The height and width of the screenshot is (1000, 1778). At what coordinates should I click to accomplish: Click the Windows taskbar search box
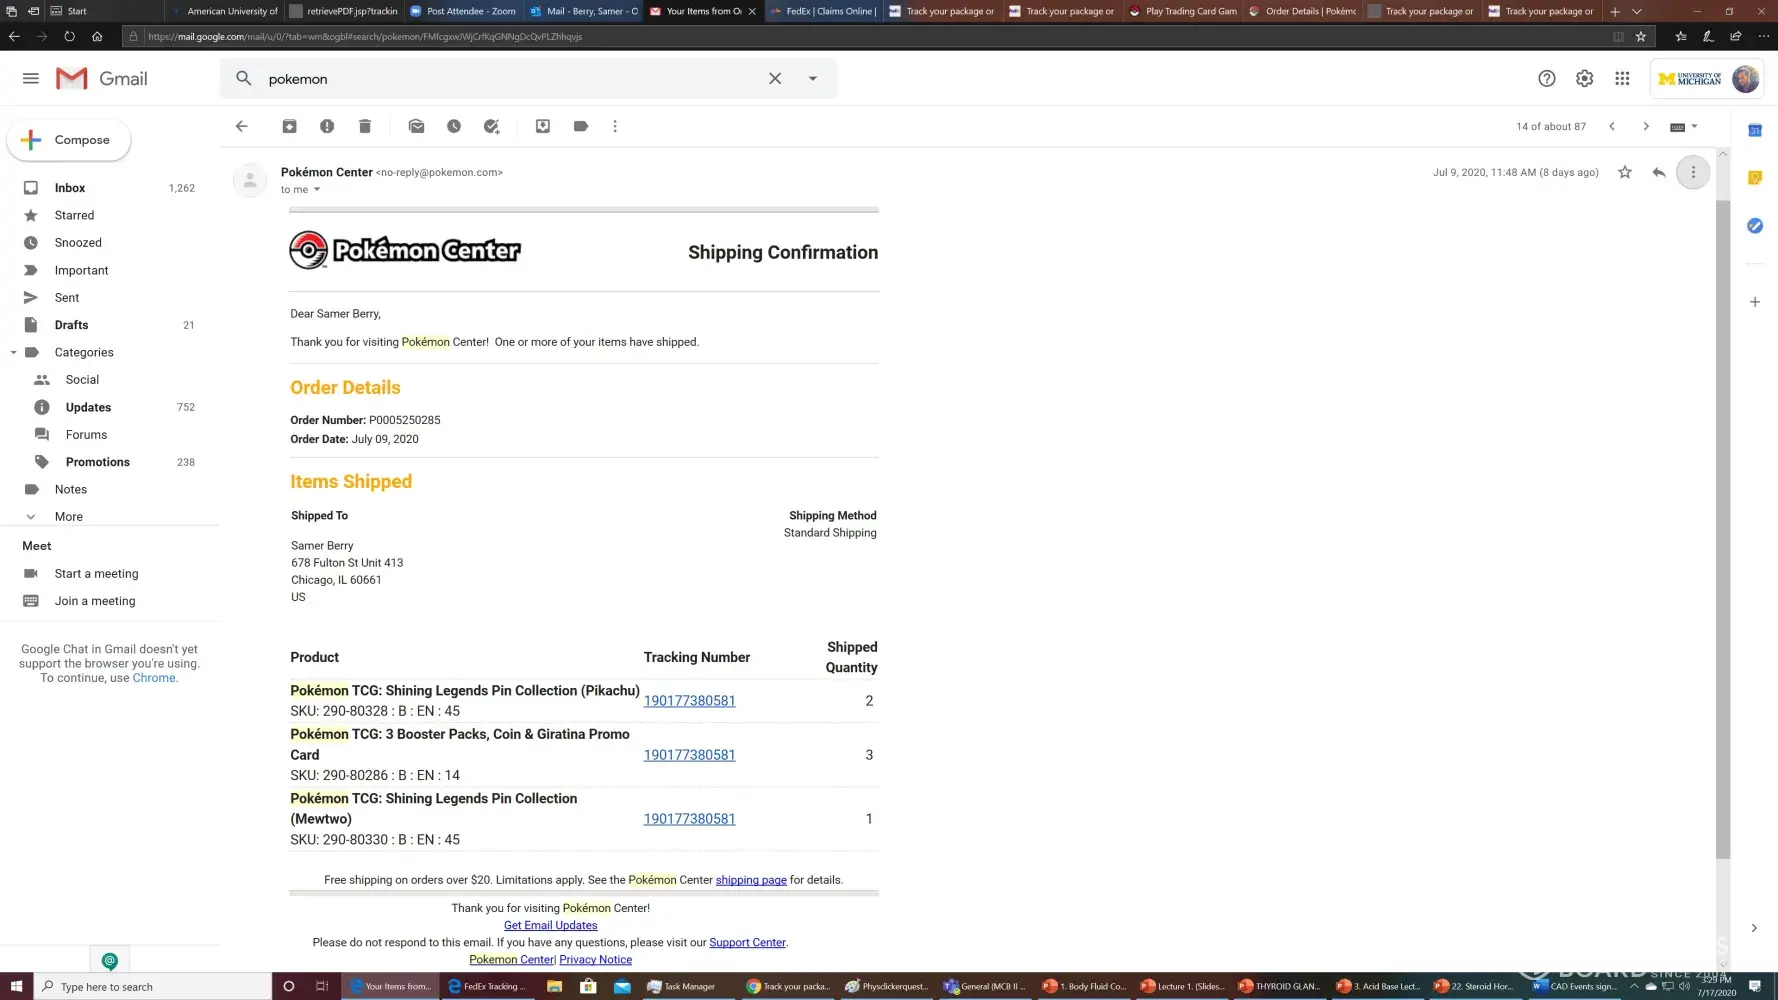[x=153, y=986]
